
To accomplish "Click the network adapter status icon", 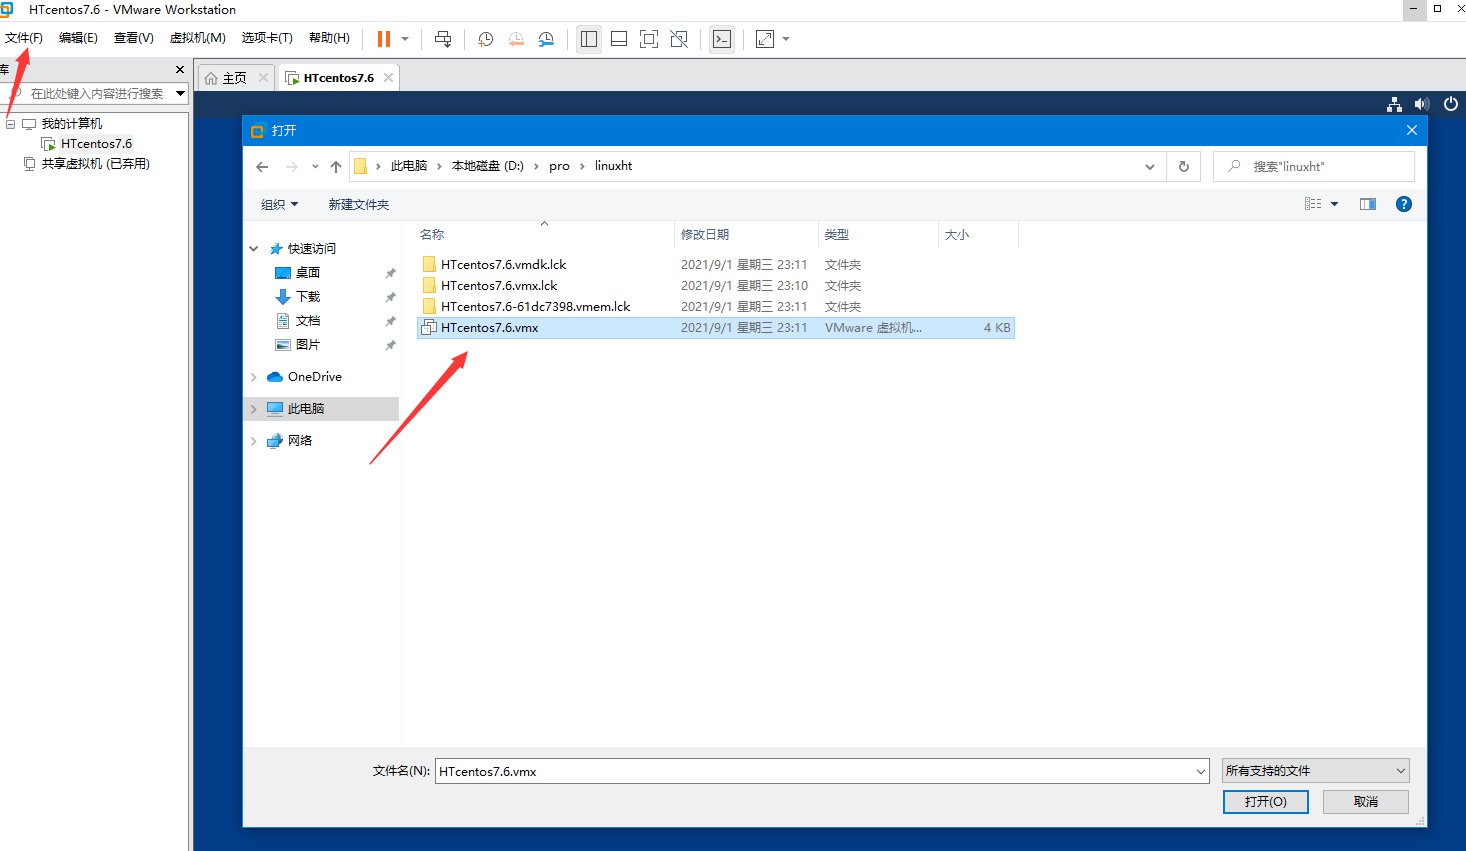I will click(x=1394, y=104).
